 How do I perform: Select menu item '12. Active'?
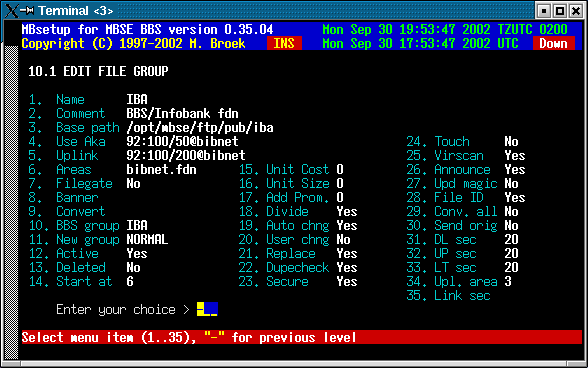(63, 254)
